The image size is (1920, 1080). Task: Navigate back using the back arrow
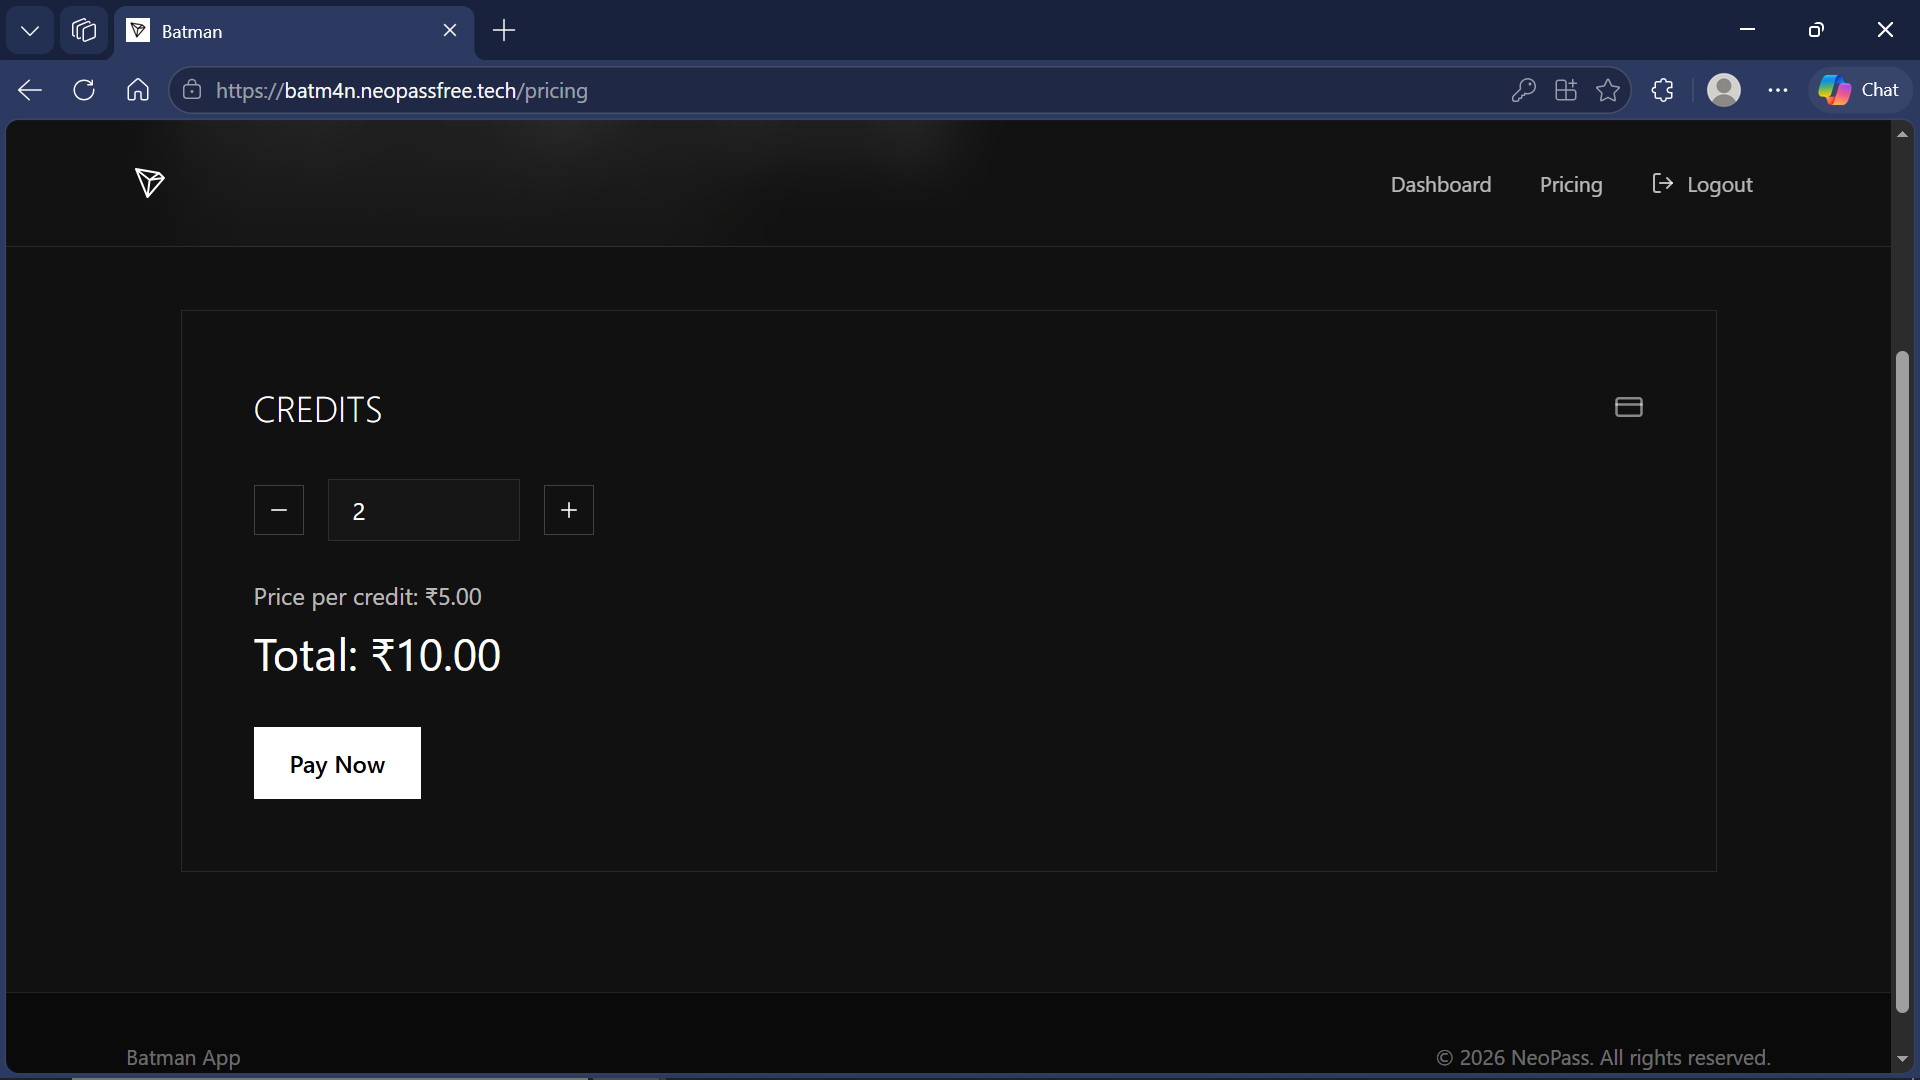(29, 90)
